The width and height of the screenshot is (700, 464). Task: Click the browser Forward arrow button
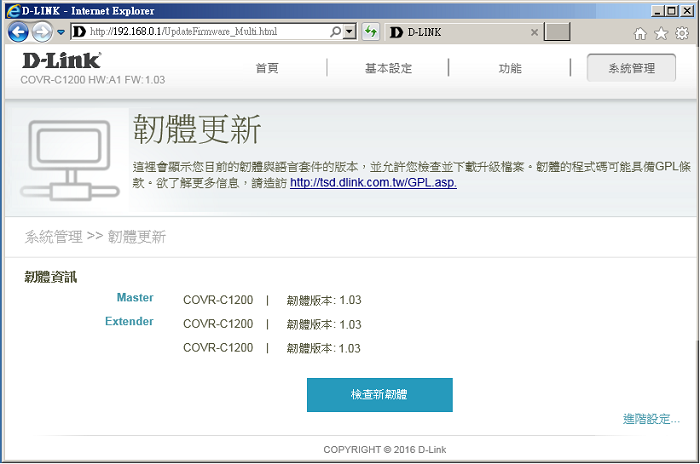coord(42,32)
